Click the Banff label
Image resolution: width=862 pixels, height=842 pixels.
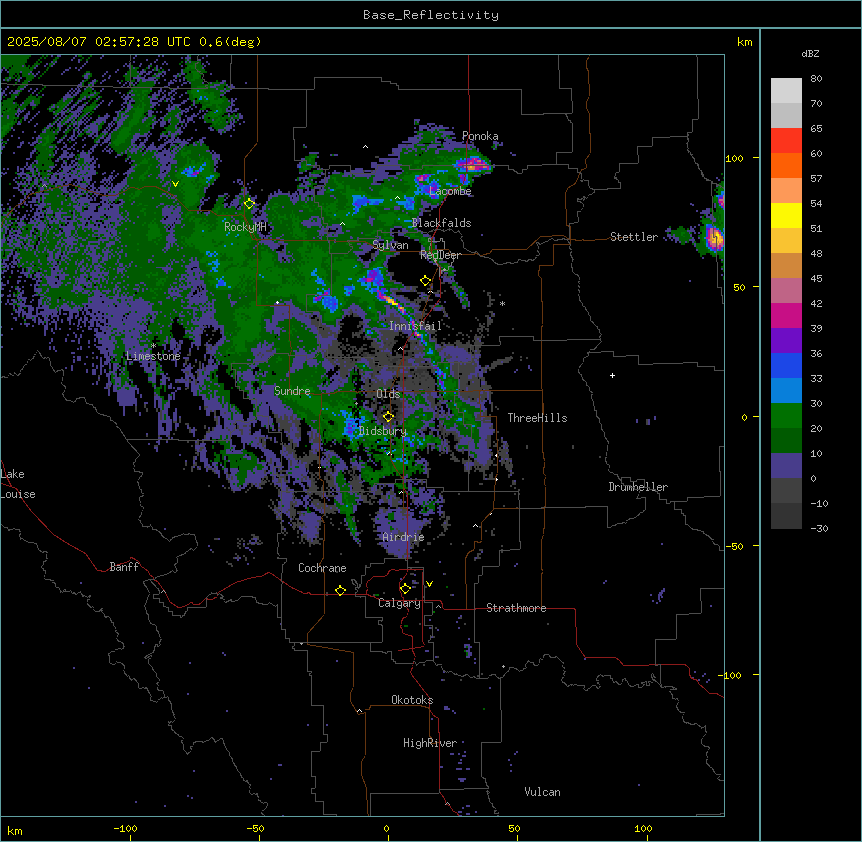(124, 567)
